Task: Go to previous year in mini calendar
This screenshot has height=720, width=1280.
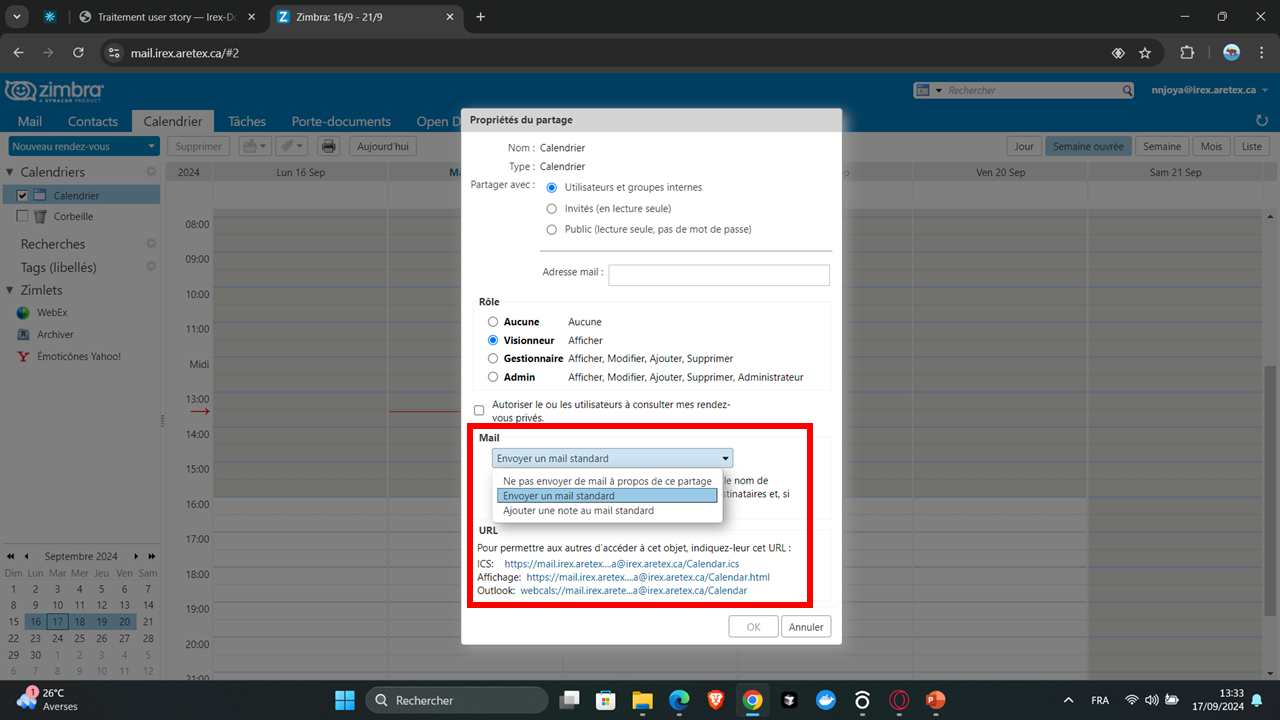Action: 10,556
